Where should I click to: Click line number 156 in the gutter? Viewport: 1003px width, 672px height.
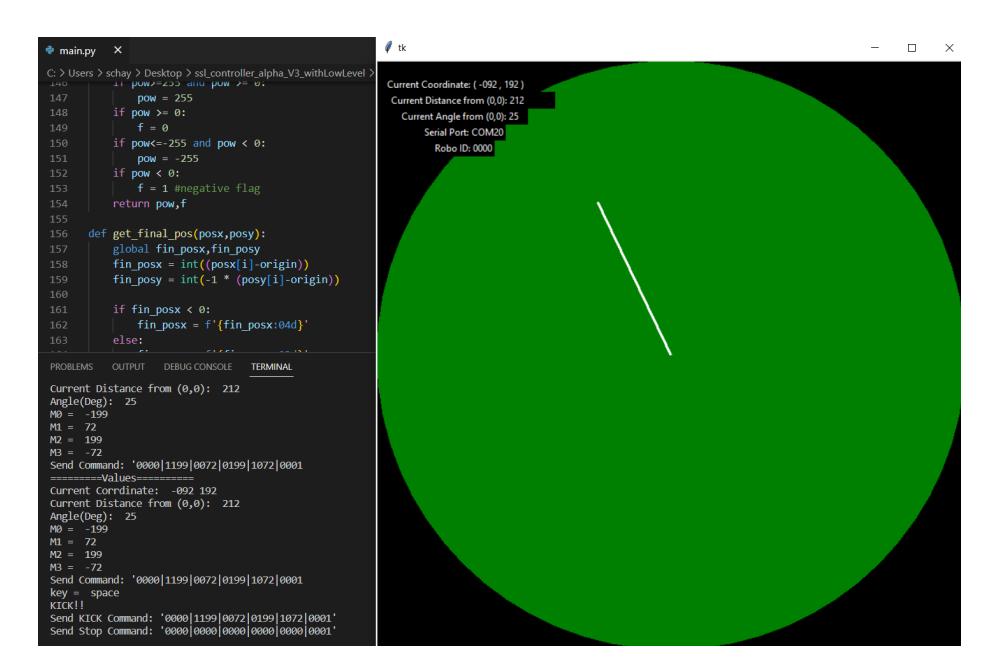58,234
